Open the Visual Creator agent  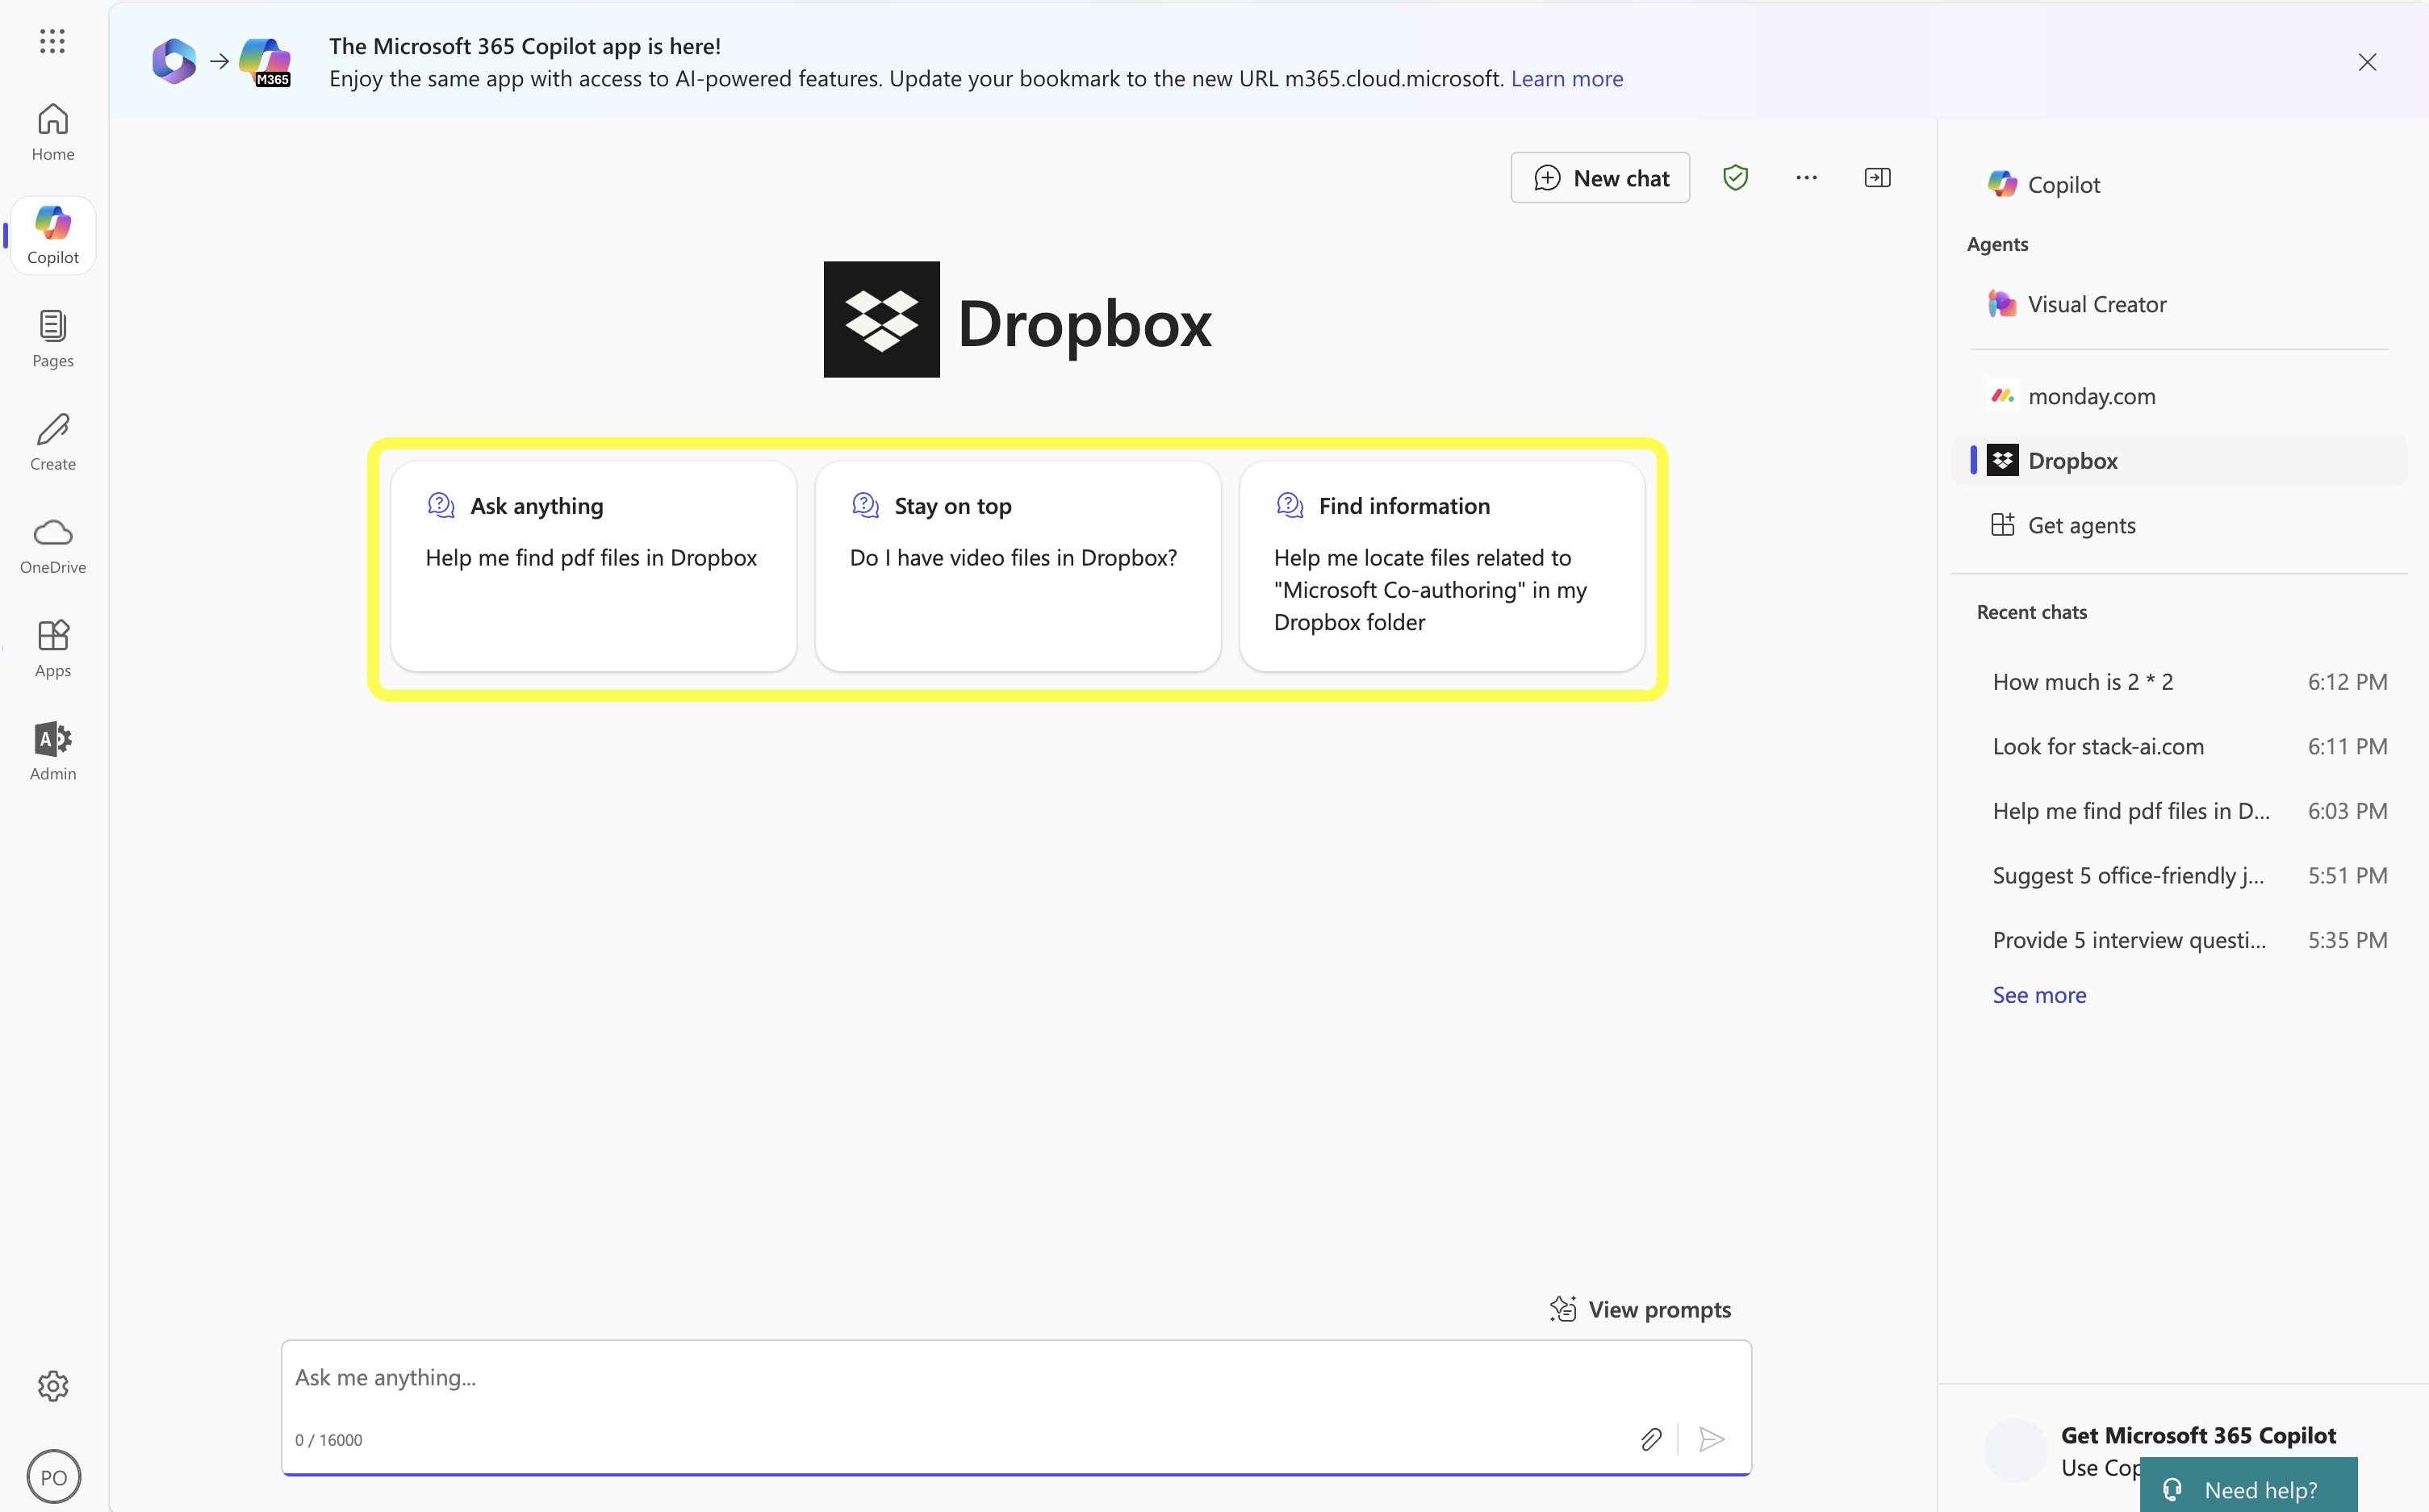[x=2178, y=304]
